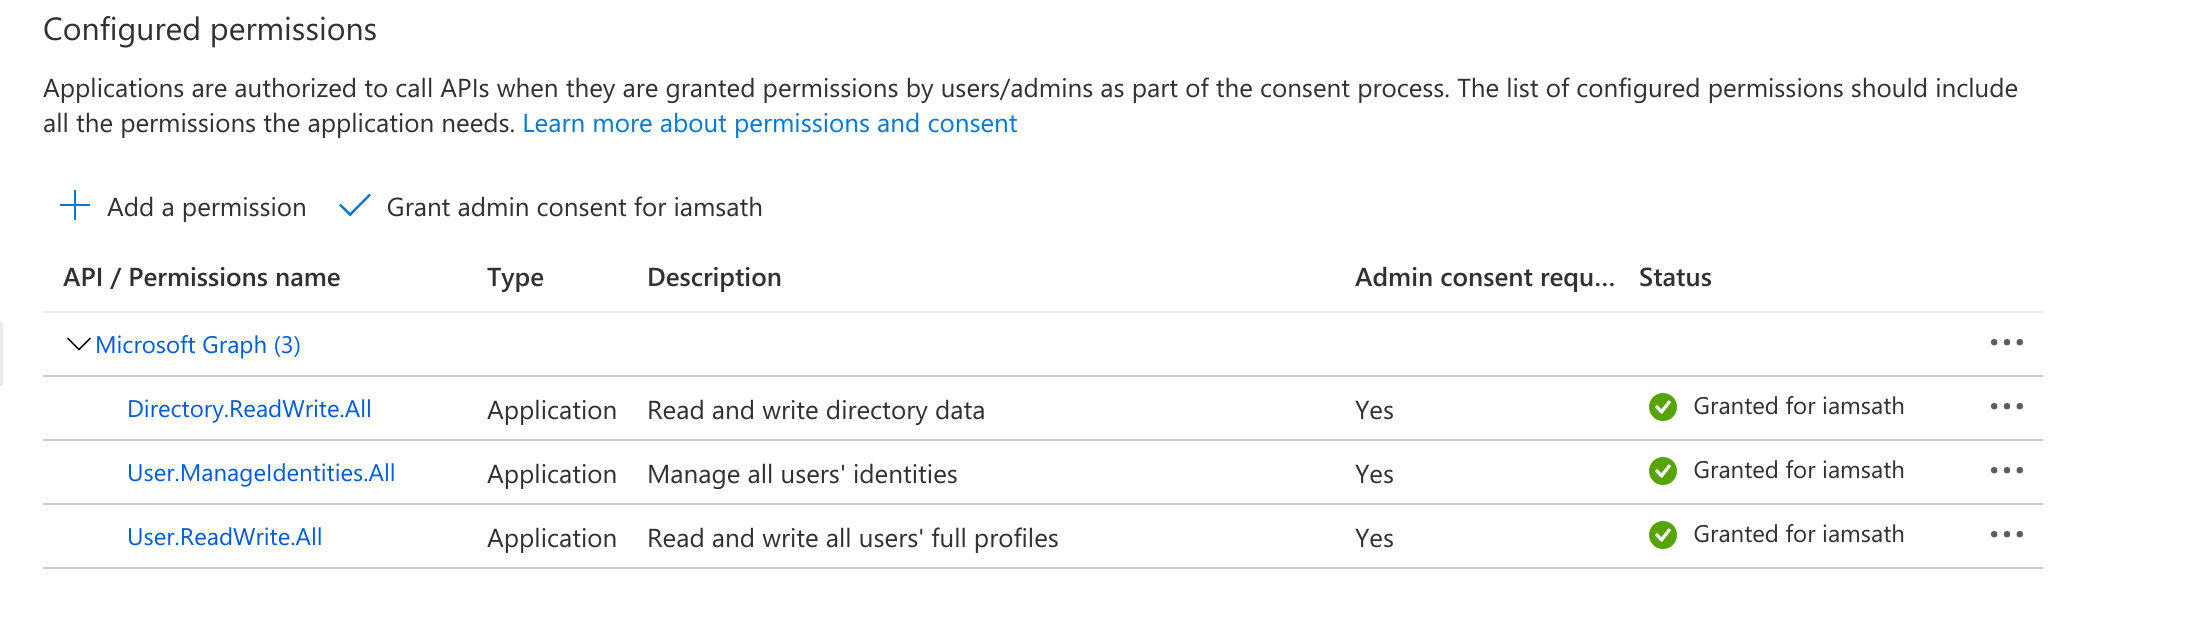Open the ellipsis menu for Directory.ReadWrite.All
Screen dimensions: 2200x642
[2006, 407]
